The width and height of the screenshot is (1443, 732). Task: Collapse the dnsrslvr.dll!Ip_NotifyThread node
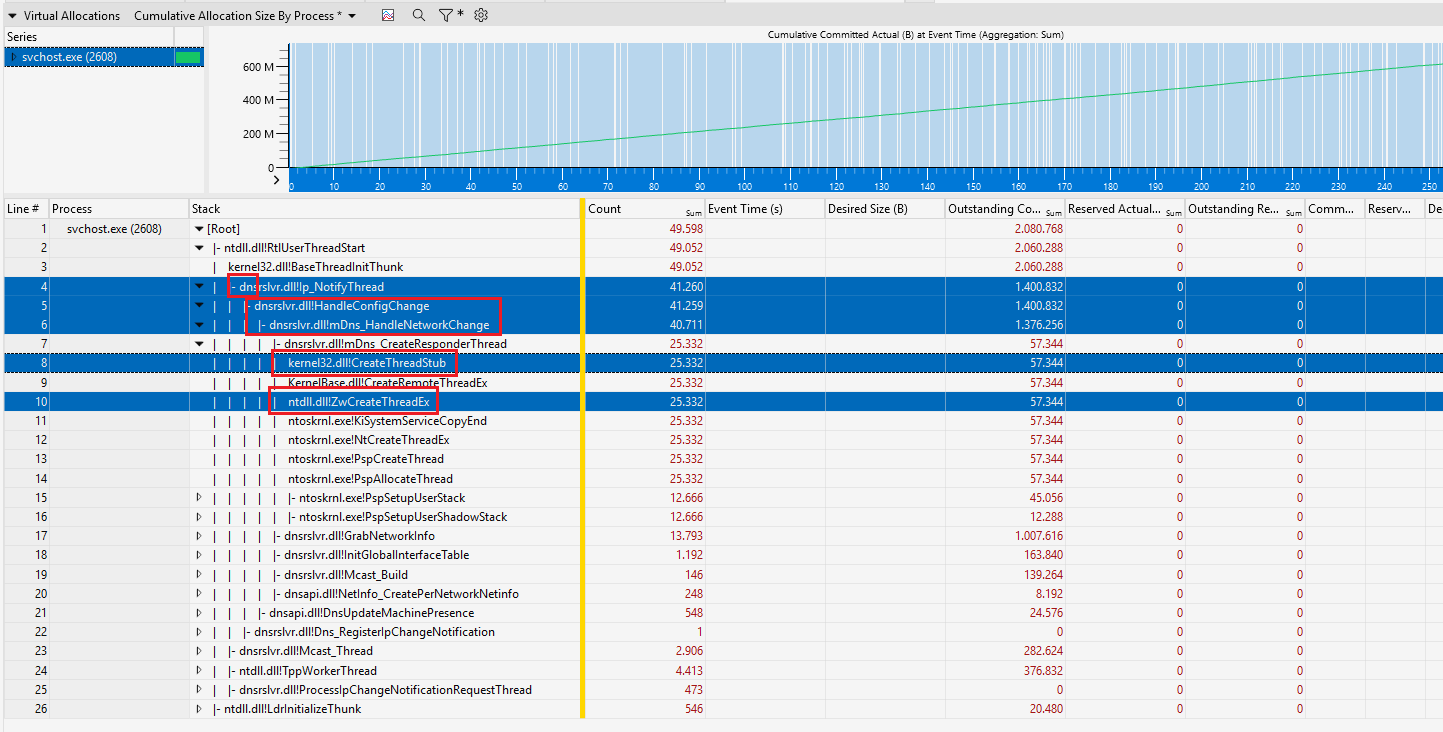point(199,287)
